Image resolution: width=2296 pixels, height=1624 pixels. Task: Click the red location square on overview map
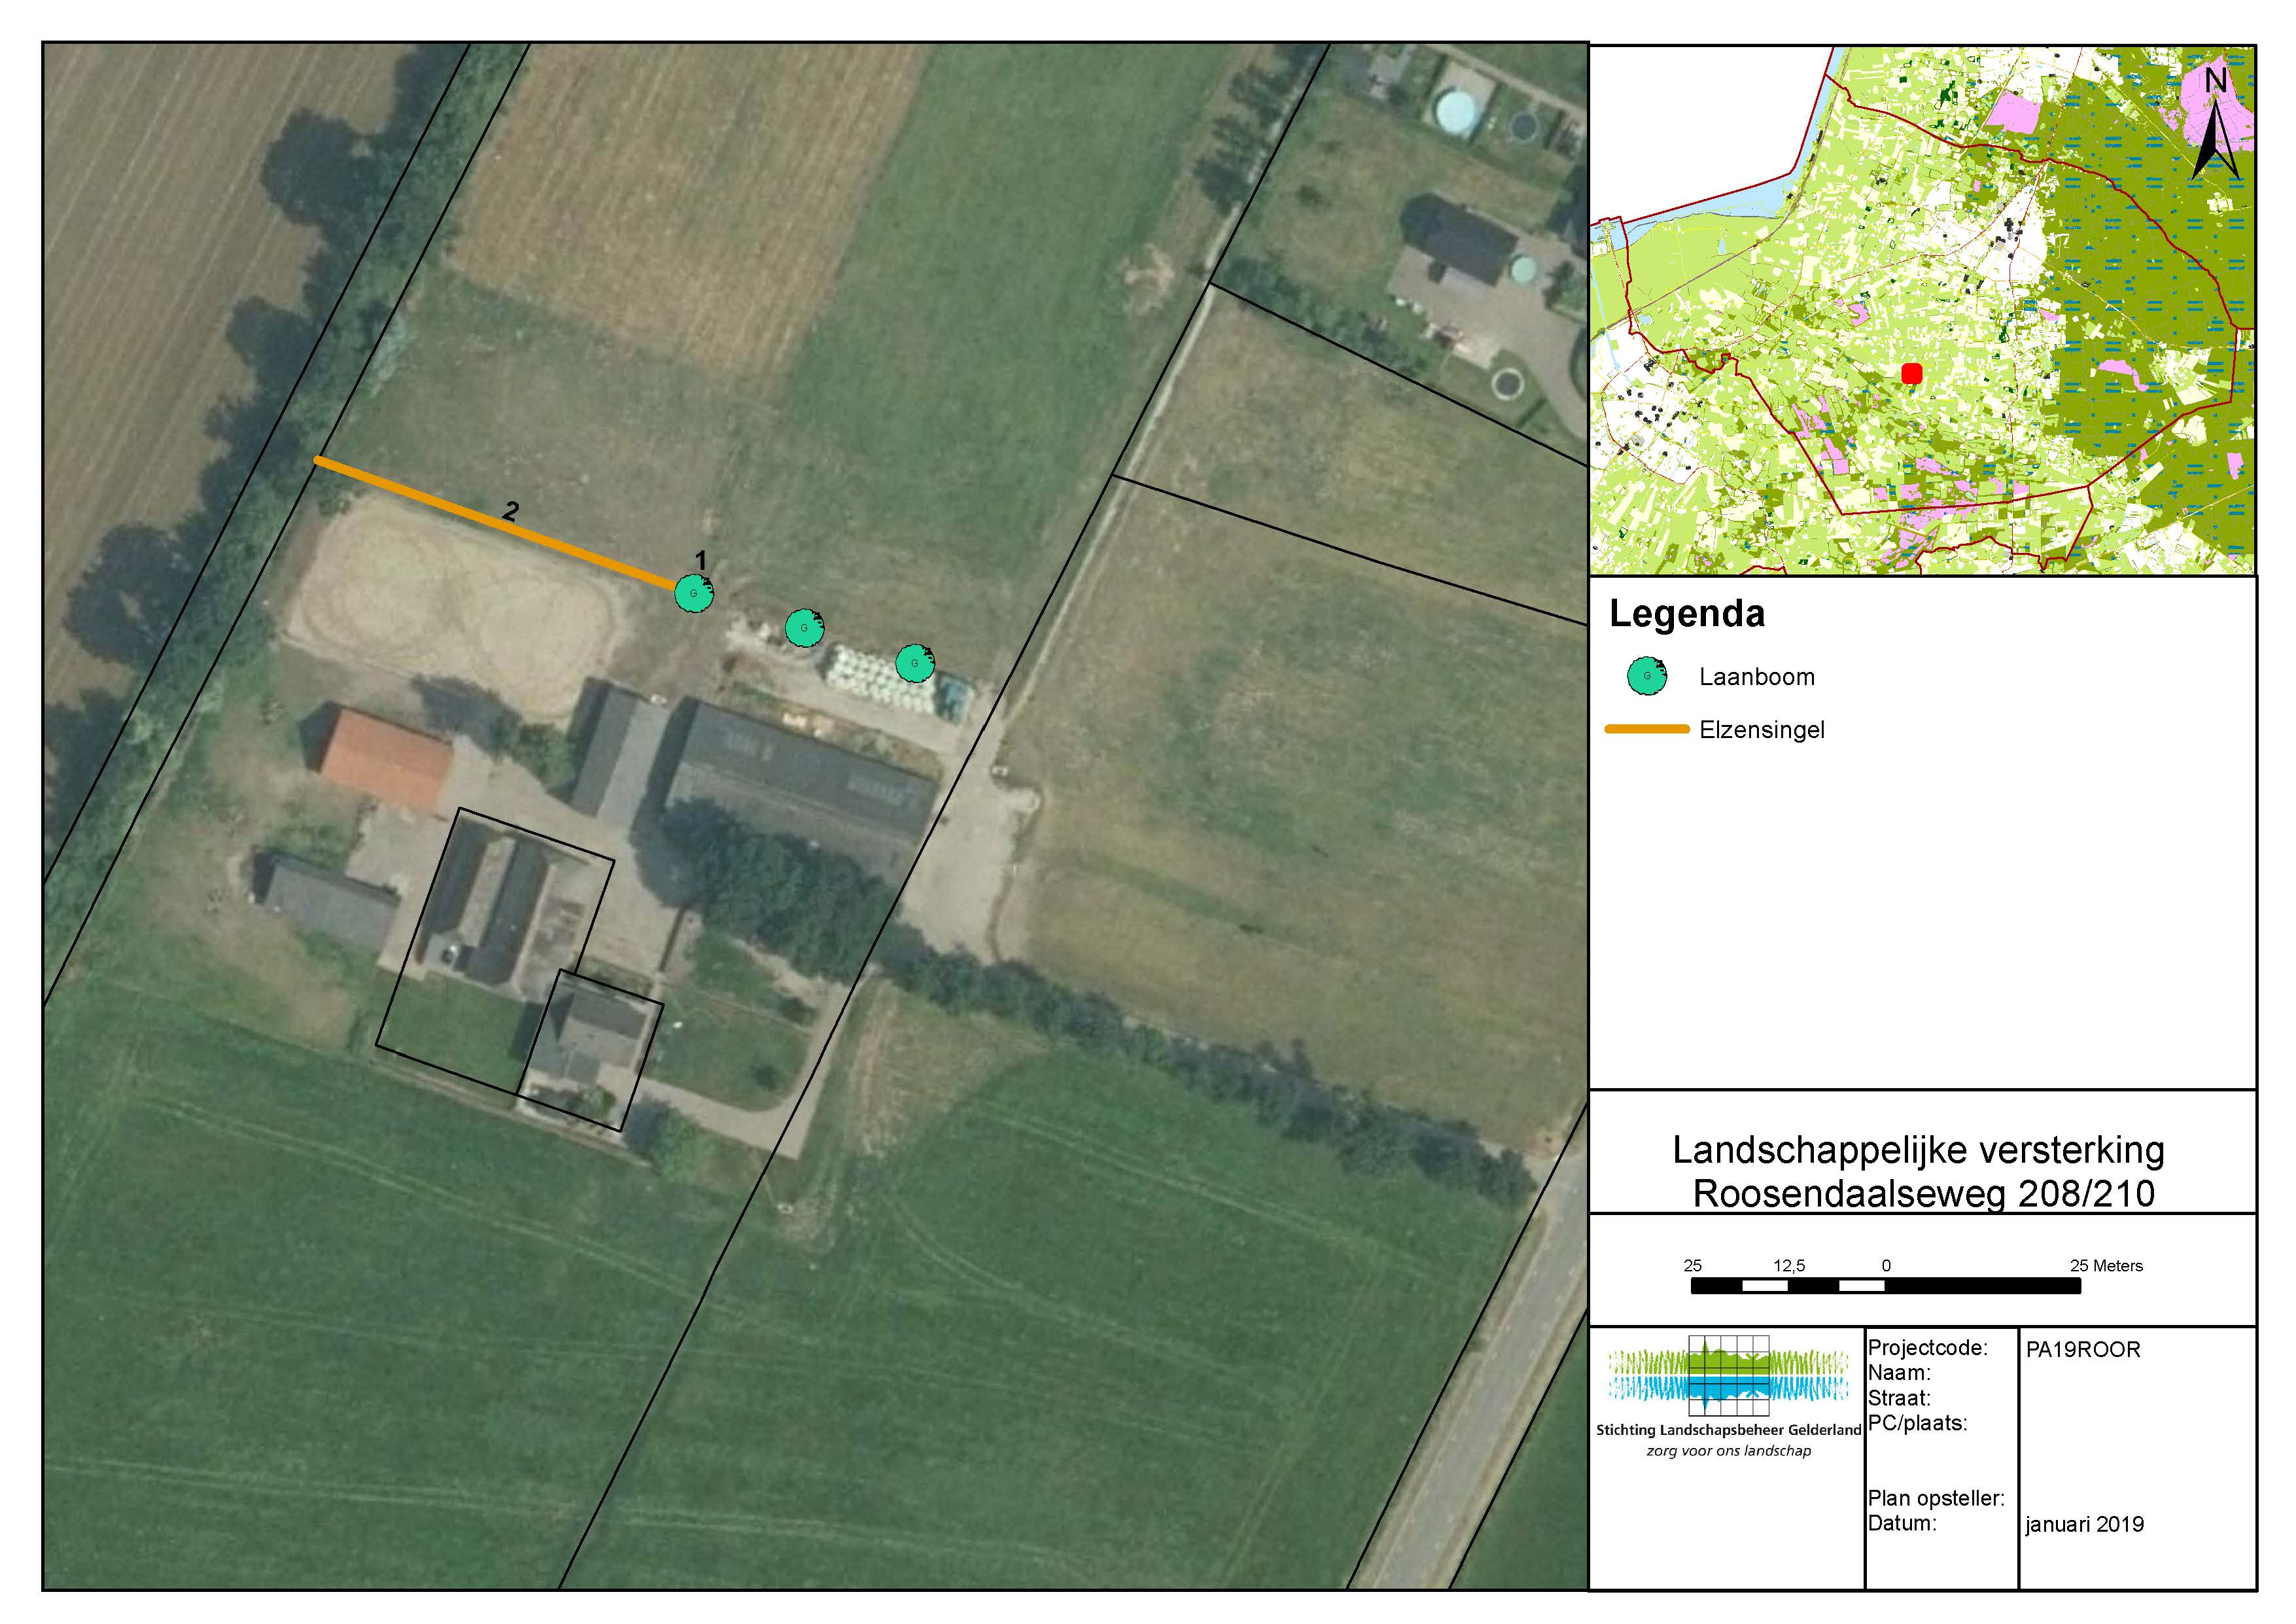1911,373
